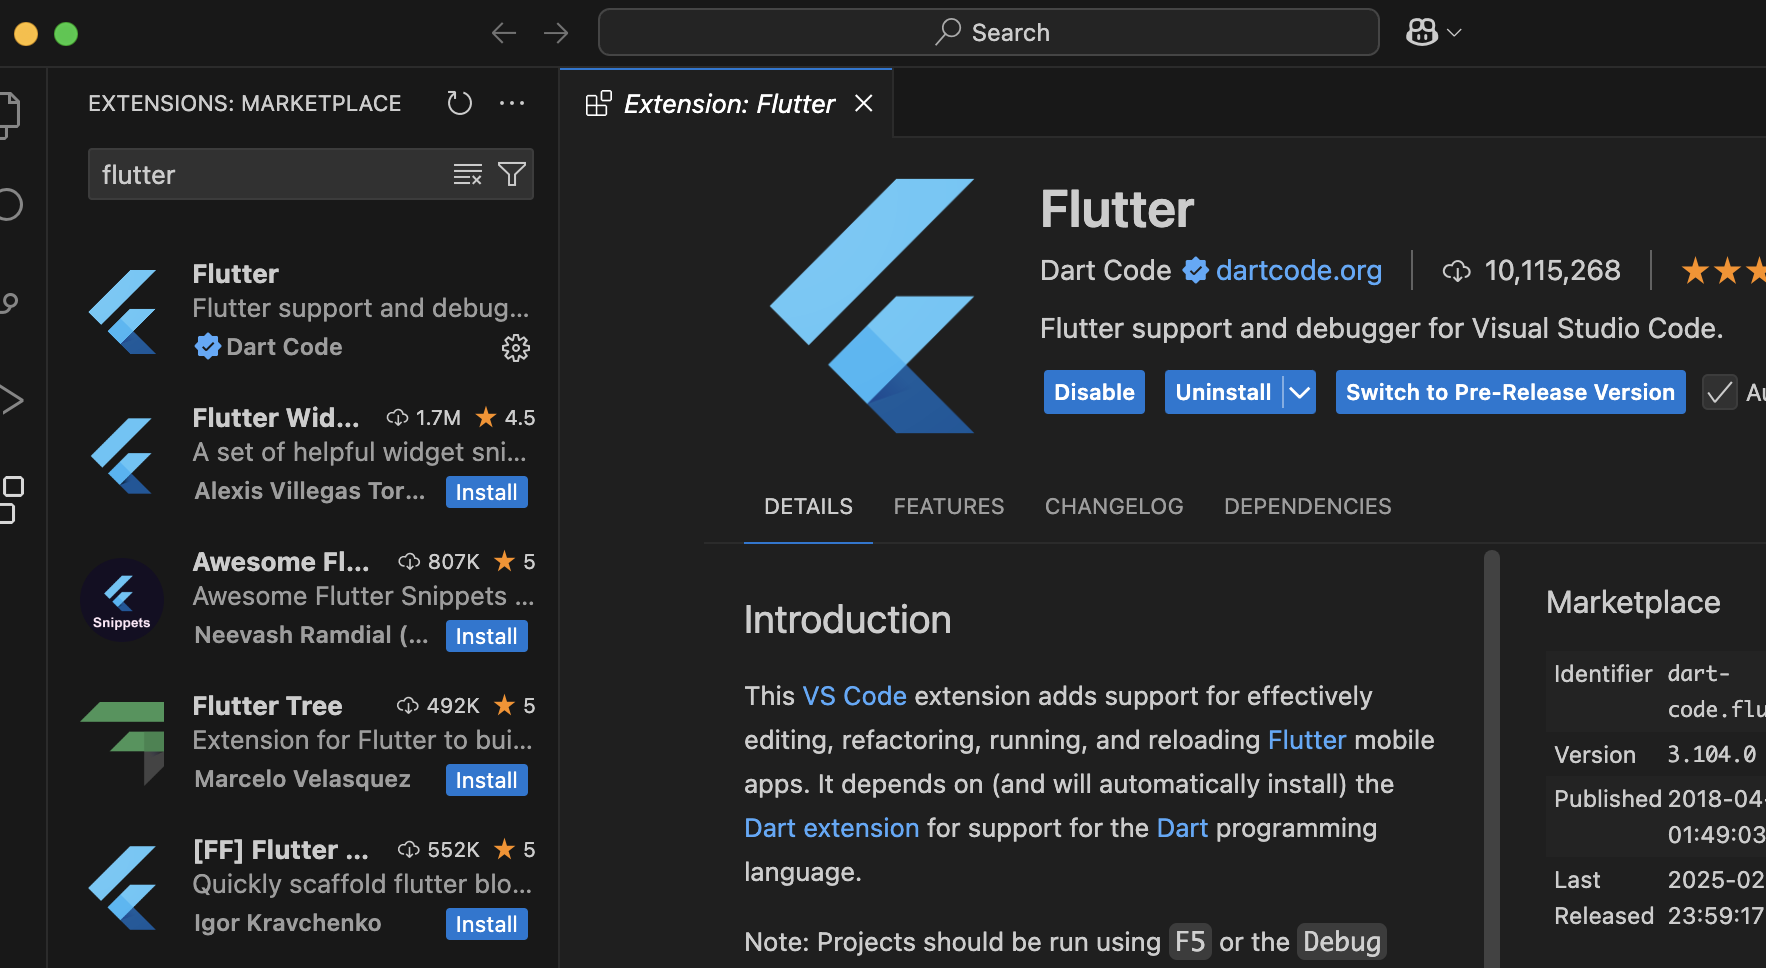This screenshot has width=1766, height=968.
Task: Click the top Search command center box
Action: click(x=988, y=32)
